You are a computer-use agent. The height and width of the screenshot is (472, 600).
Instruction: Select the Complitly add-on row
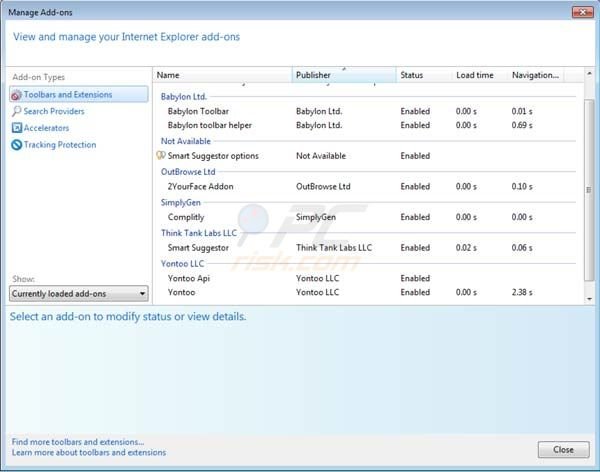[368, 217]
